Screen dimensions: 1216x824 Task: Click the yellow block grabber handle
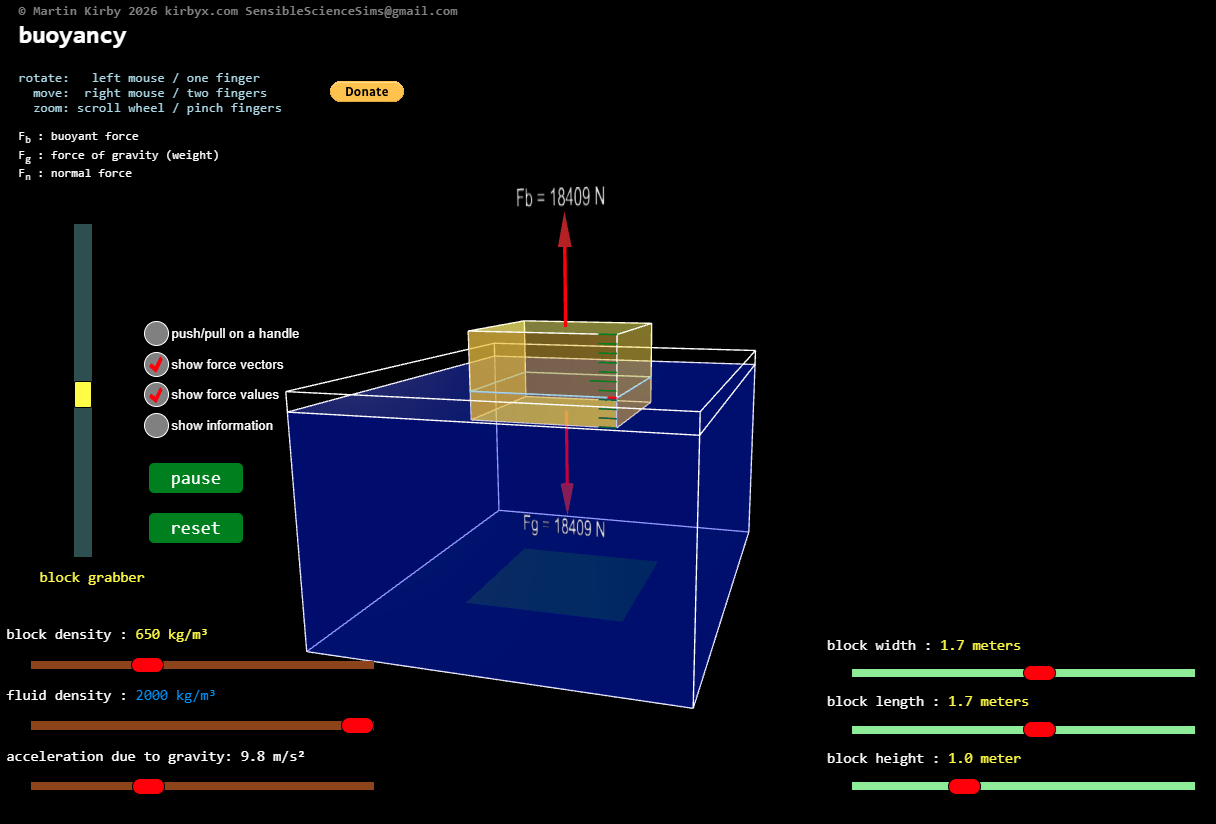pyautogui.click(x=83, y=394)
